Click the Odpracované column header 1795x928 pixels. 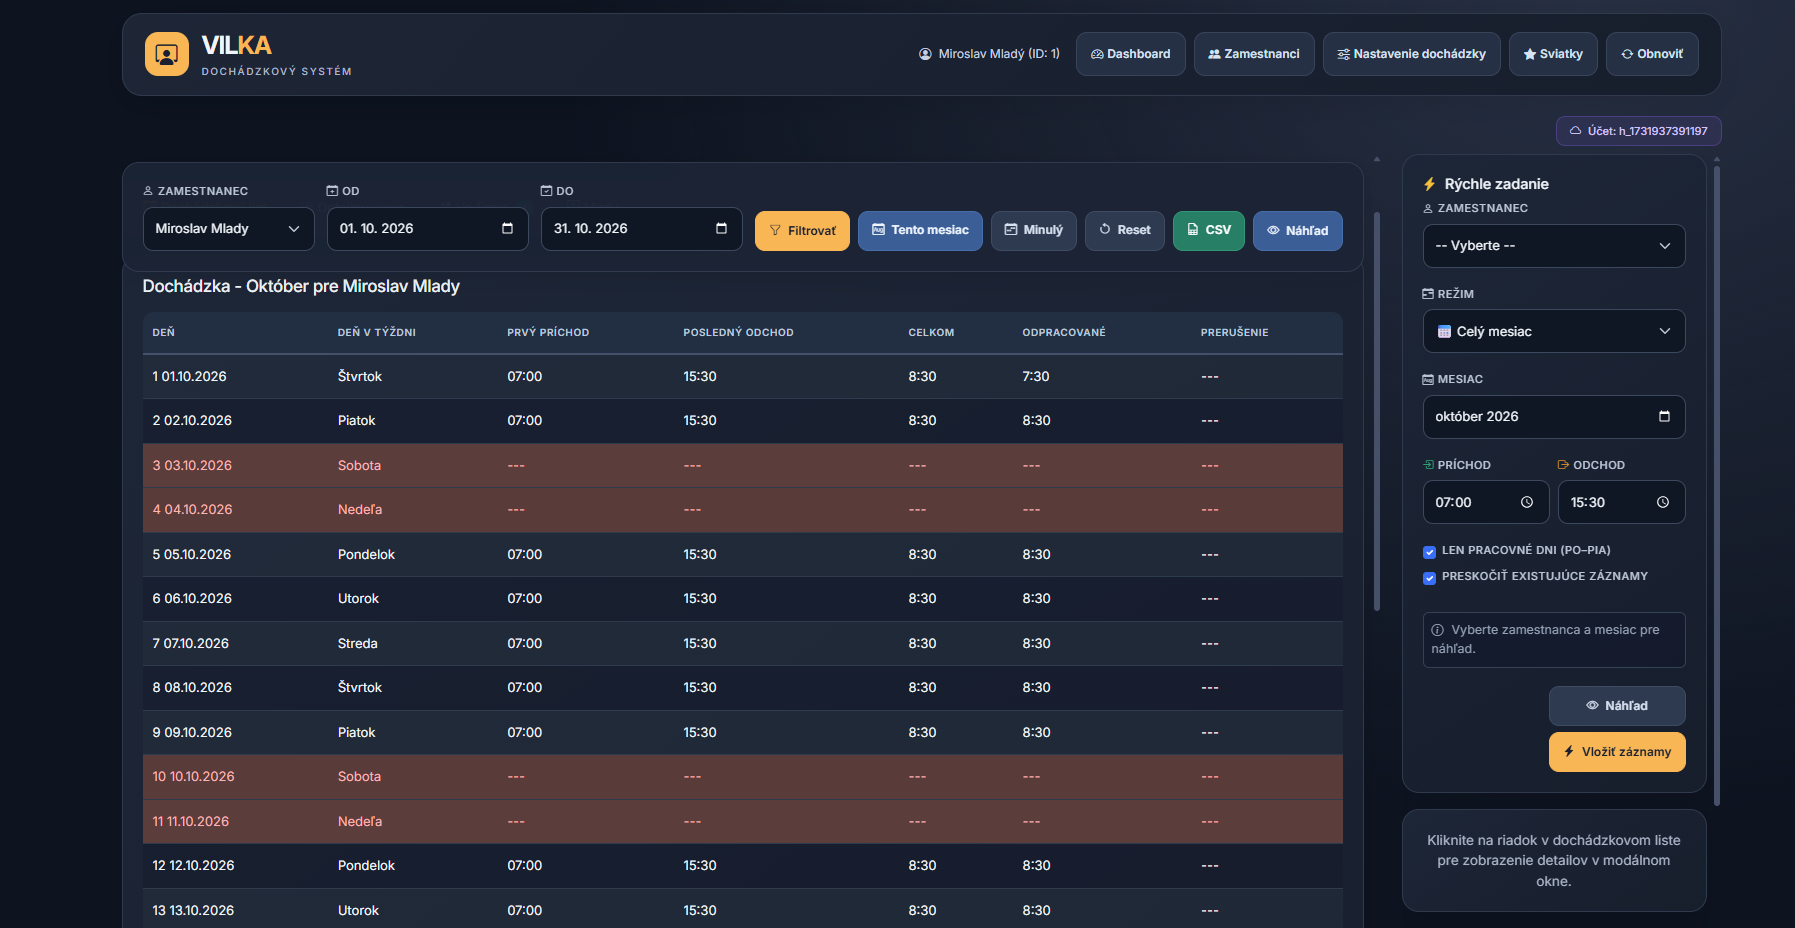(x=1064, y=333)
